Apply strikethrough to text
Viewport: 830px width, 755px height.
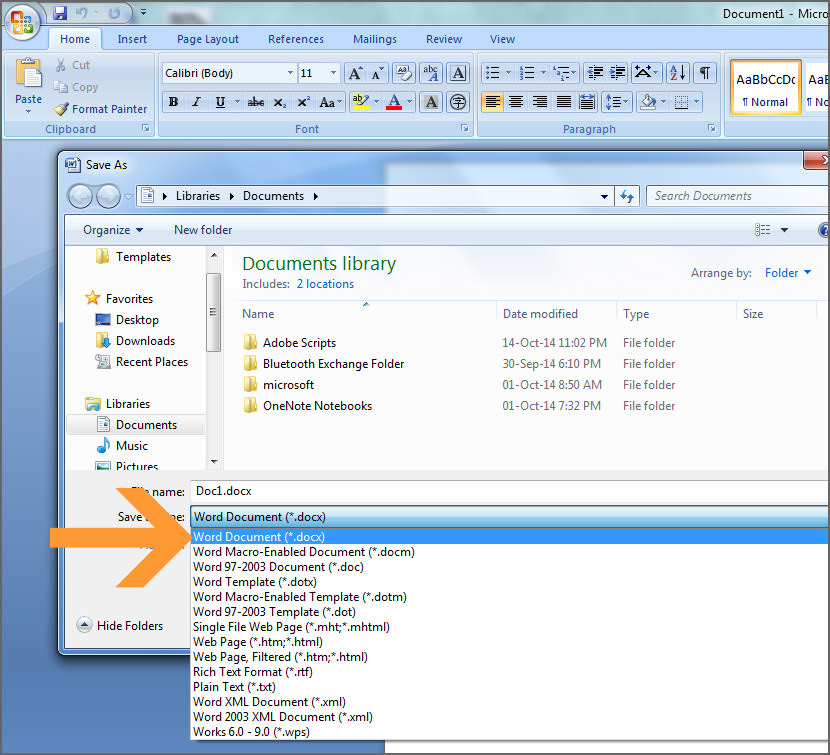click(x=256, y=102)
